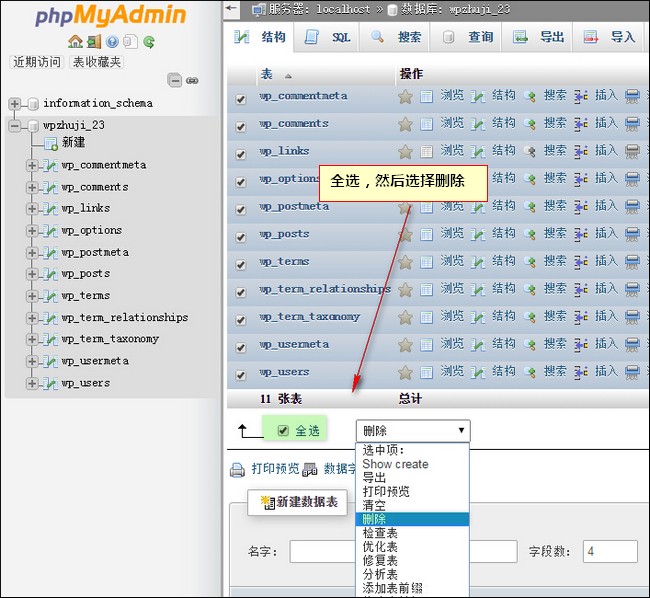
Task: Uncheck the wp_users checkbox
Action: click(240, 375)
